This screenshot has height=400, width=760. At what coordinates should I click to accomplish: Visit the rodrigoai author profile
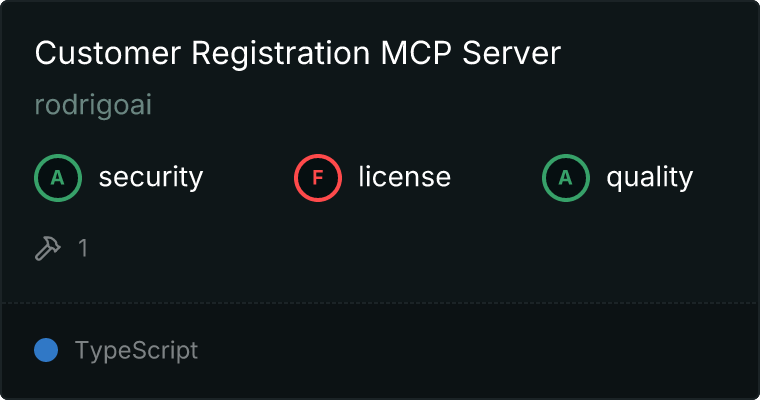[x=93, y=105]
